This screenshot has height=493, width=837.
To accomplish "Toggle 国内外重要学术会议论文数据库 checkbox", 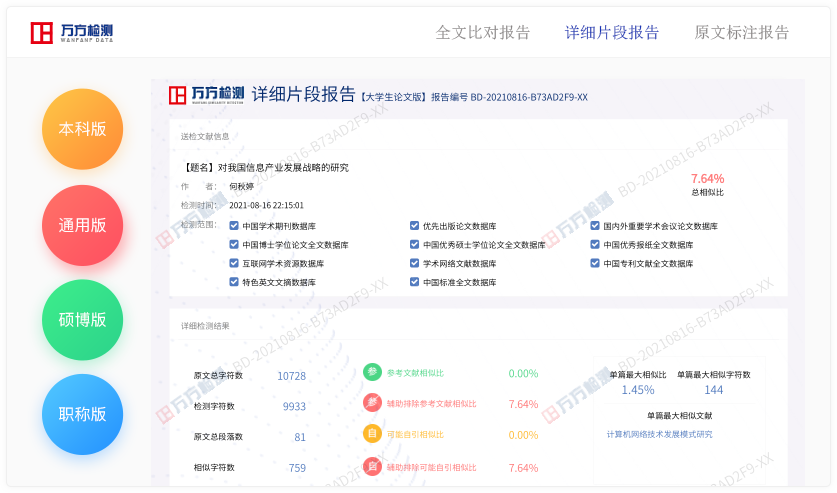I will point(594,226).
